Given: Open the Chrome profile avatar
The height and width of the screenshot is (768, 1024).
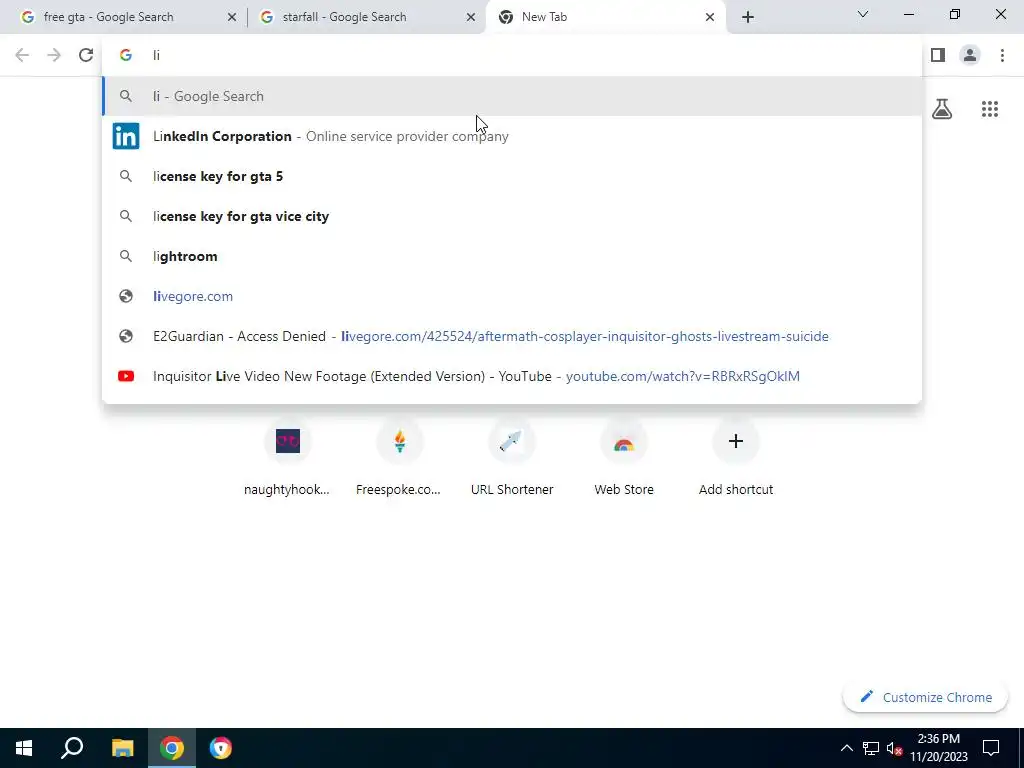Looking at the screenshot, I should point(970,55).
